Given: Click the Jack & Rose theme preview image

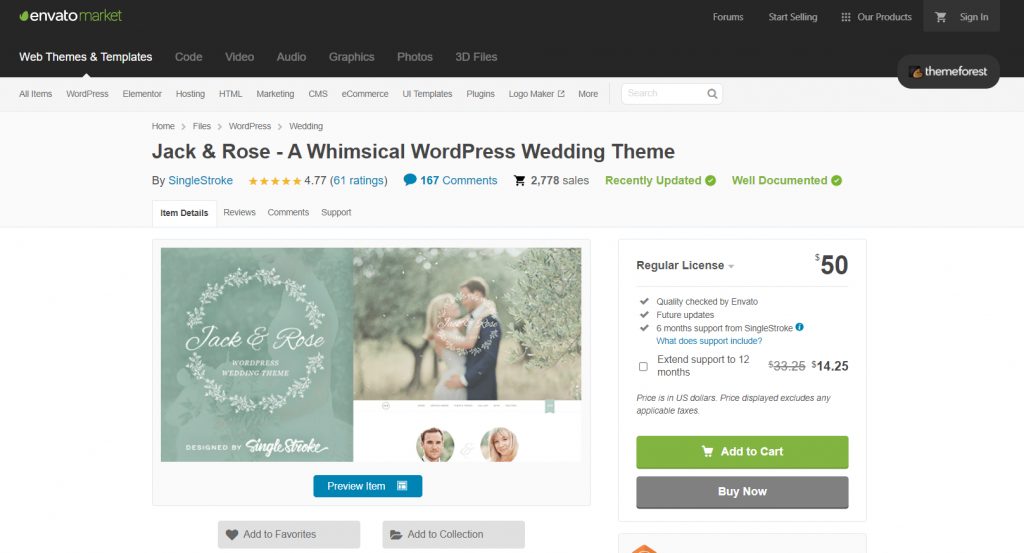Looking at the screenshot, I should pos(371,355).
